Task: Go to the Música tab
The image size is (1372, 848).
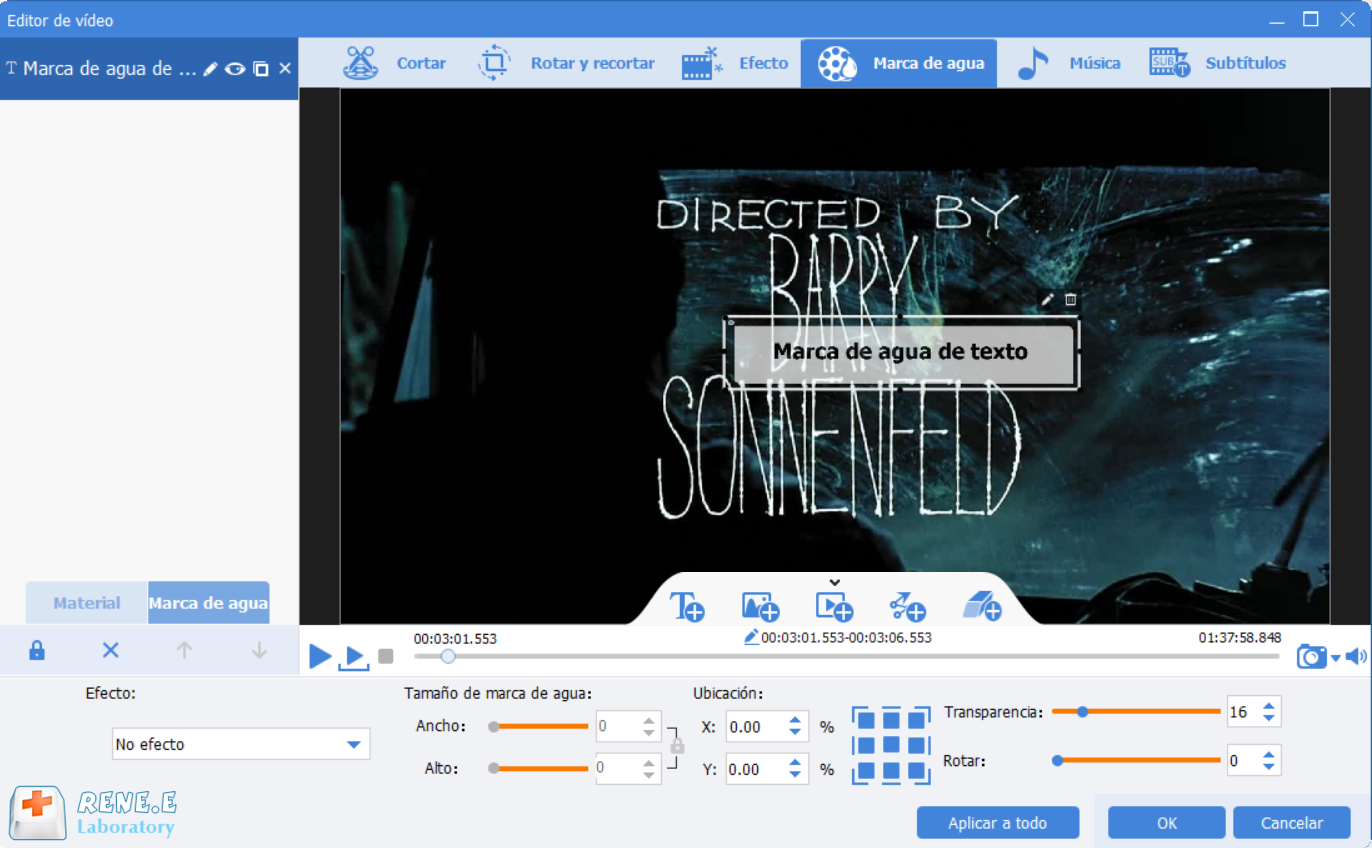Action: coord(1068,63)
